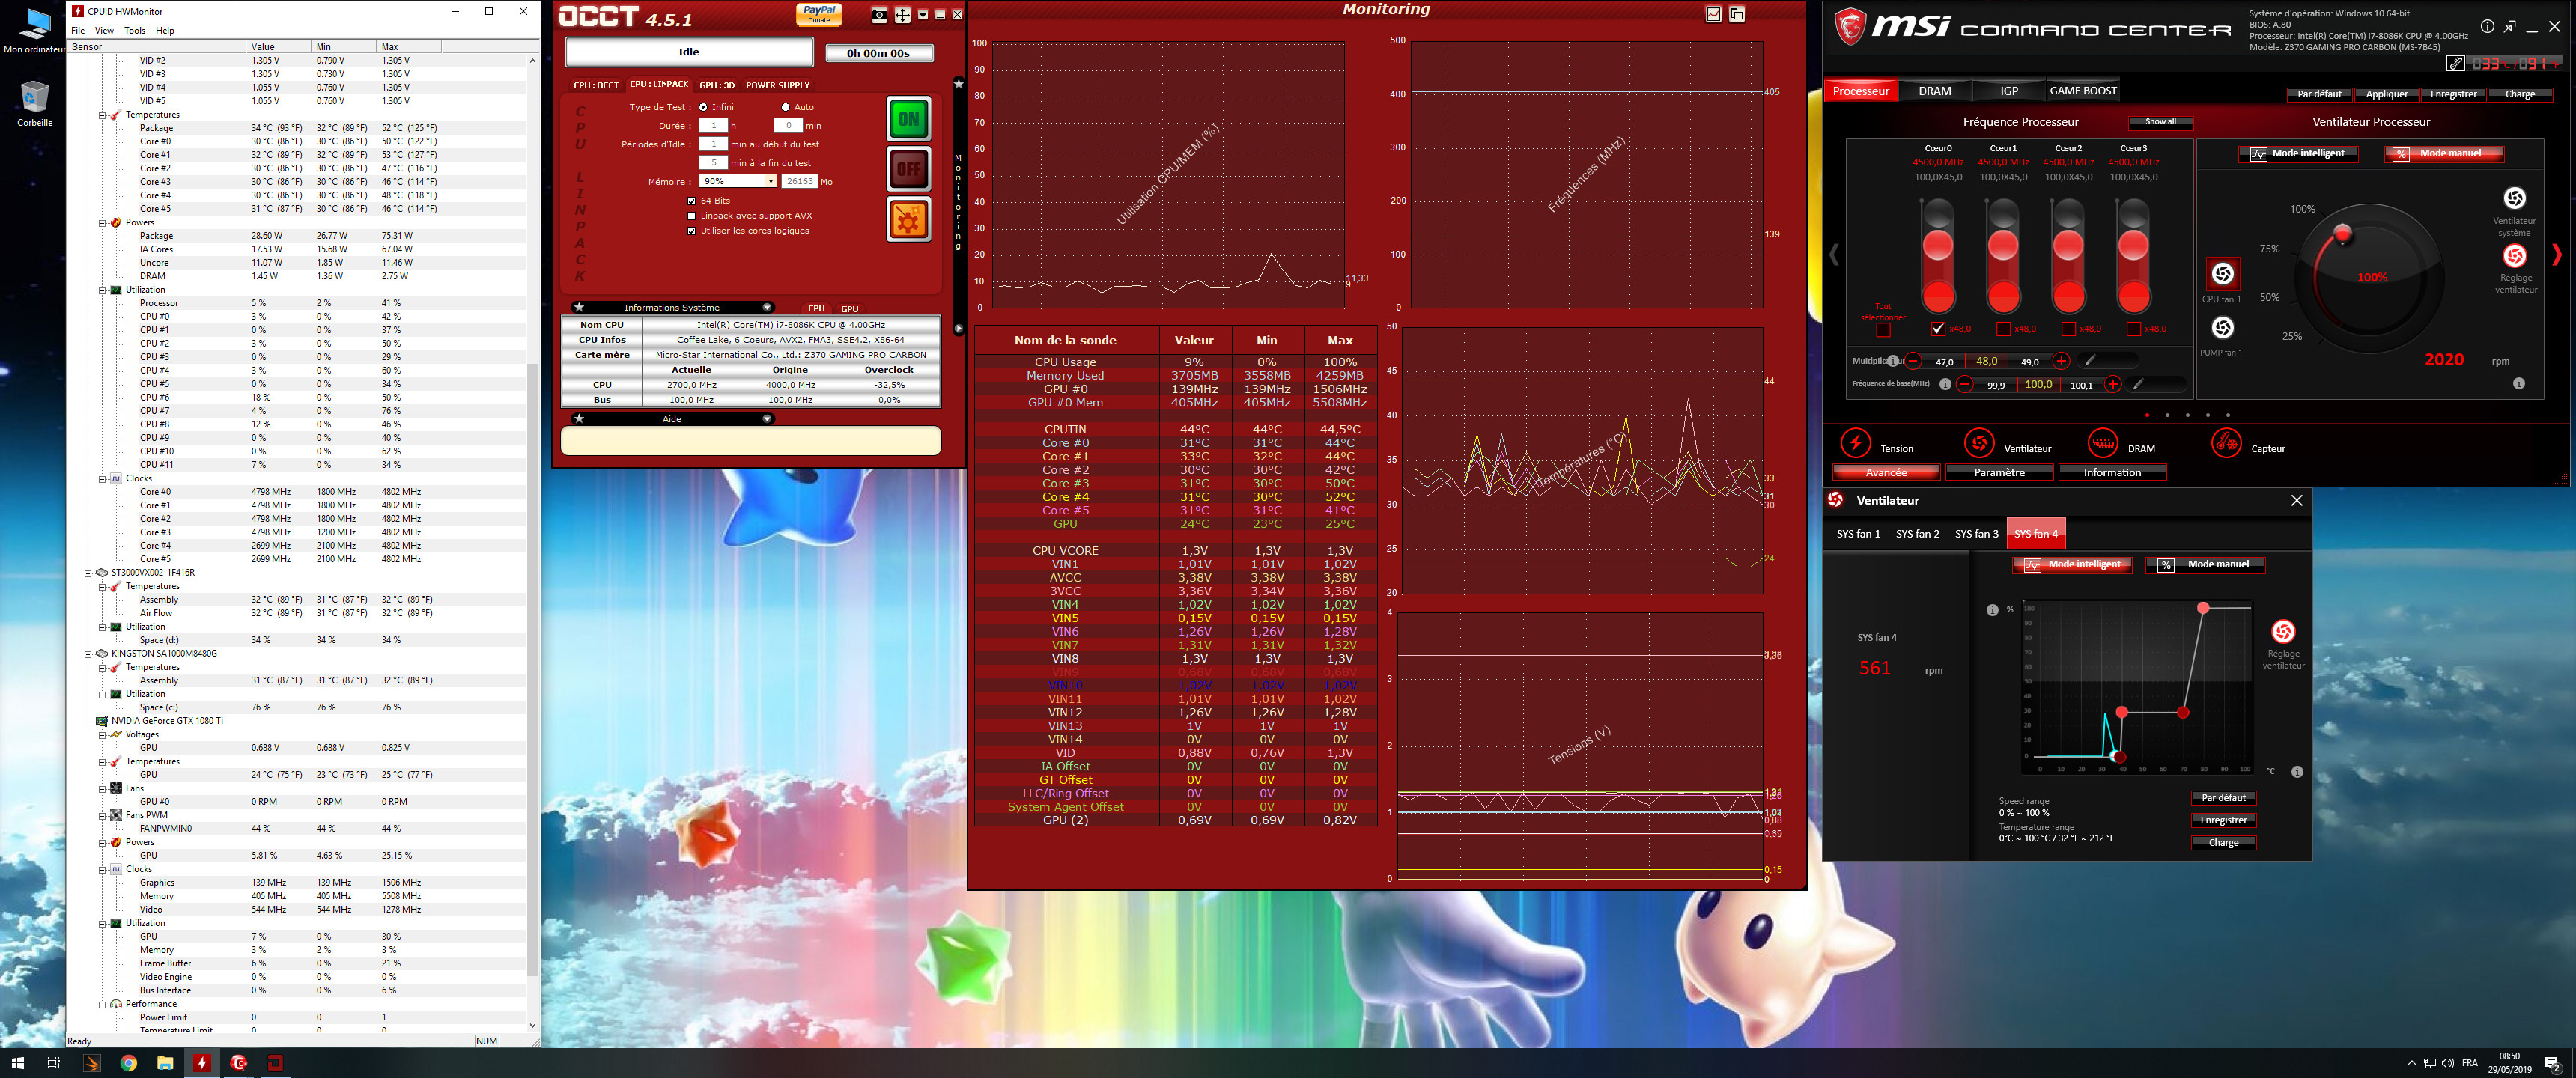Switch to the CPU : OCCT tab
This screenshot has height=1078, width=2576.
point(596,85)
